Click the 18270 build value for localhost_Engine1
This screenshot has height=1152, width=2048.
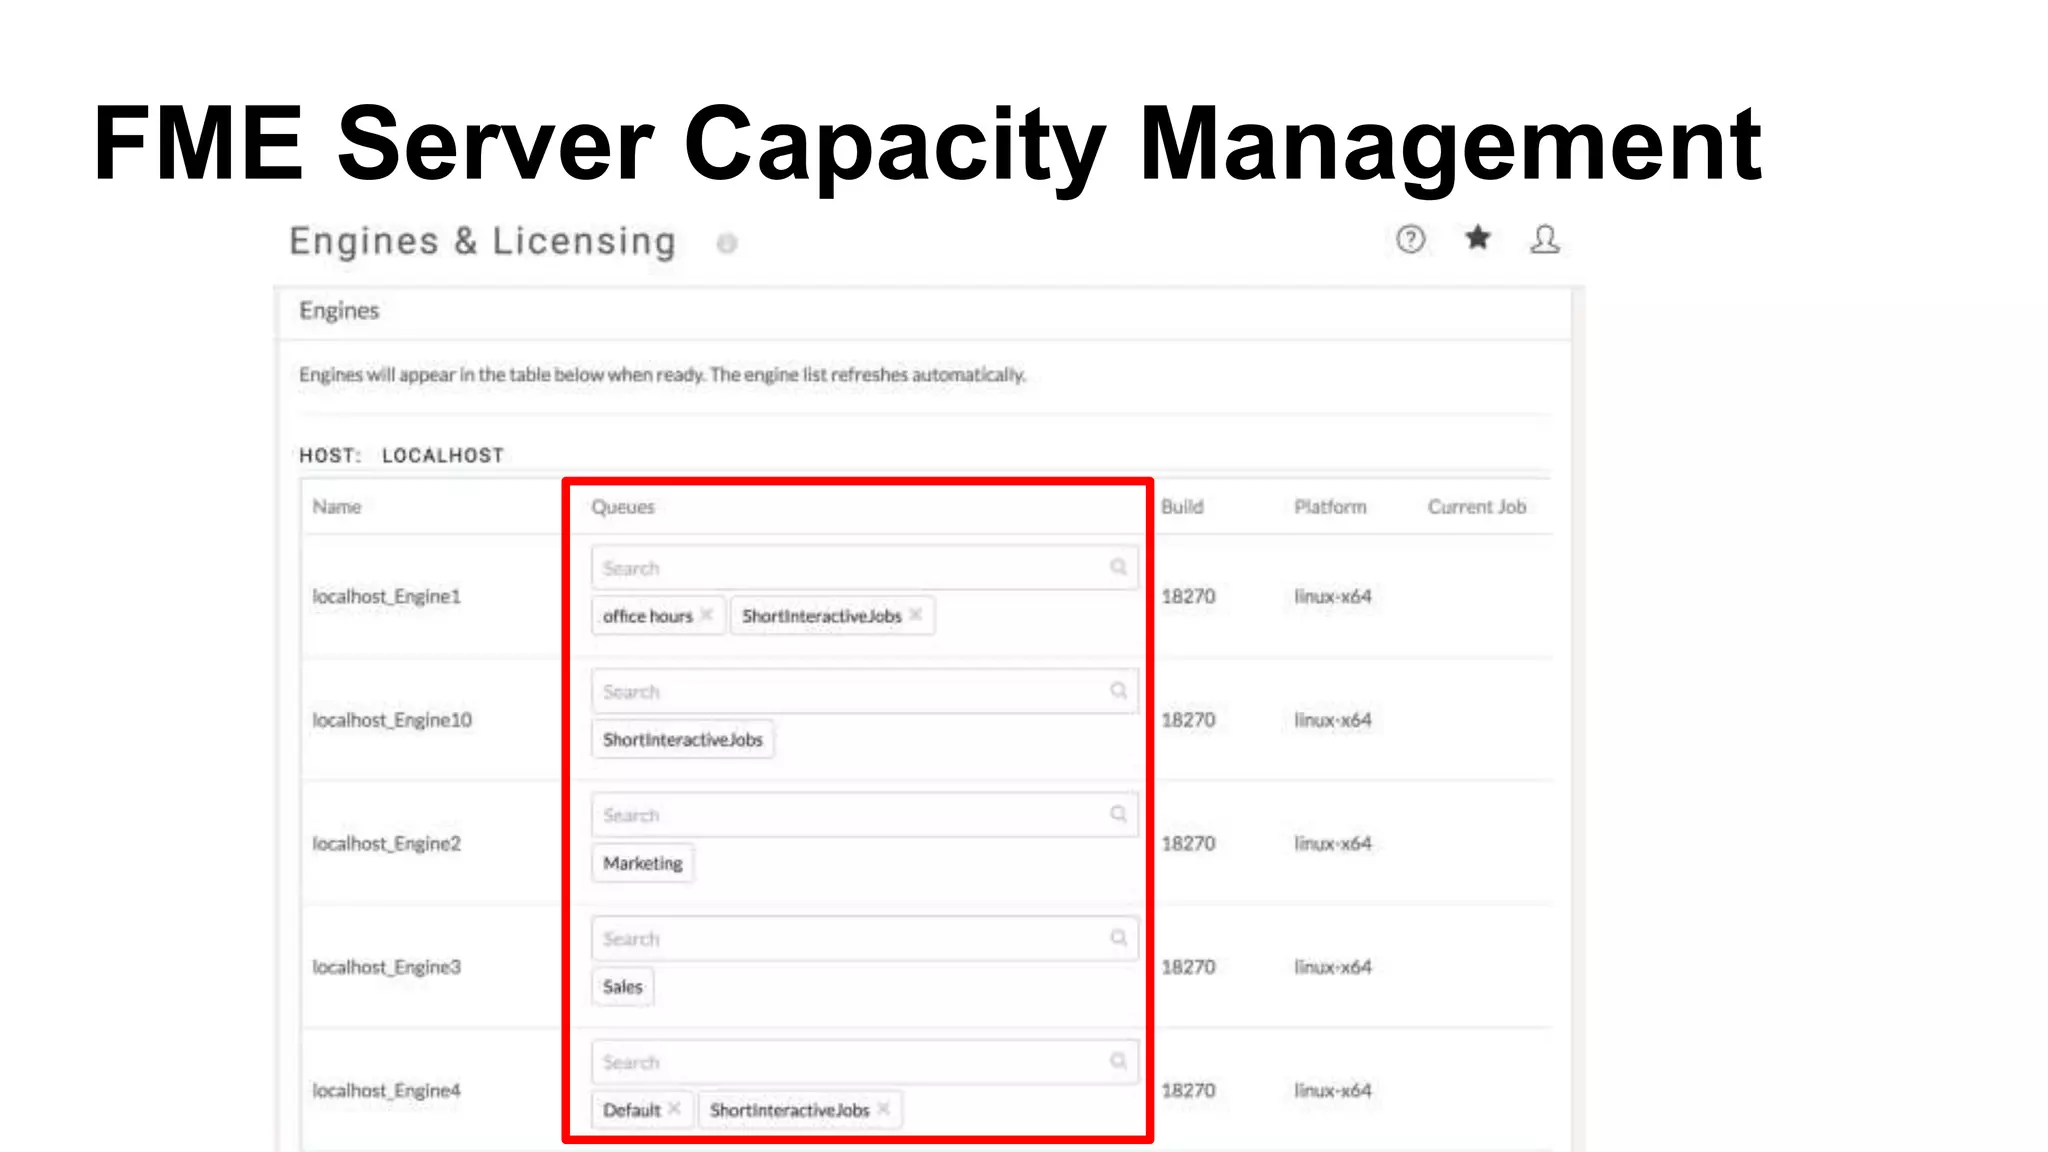1188,596
